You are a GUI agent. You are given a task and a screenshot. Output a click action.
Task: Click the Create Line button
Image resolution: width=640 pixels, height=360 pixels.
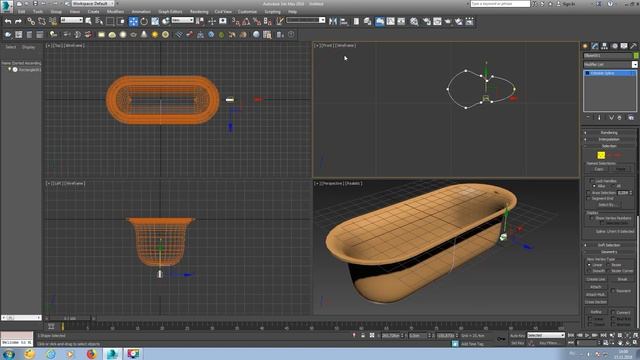pos(596,279)
